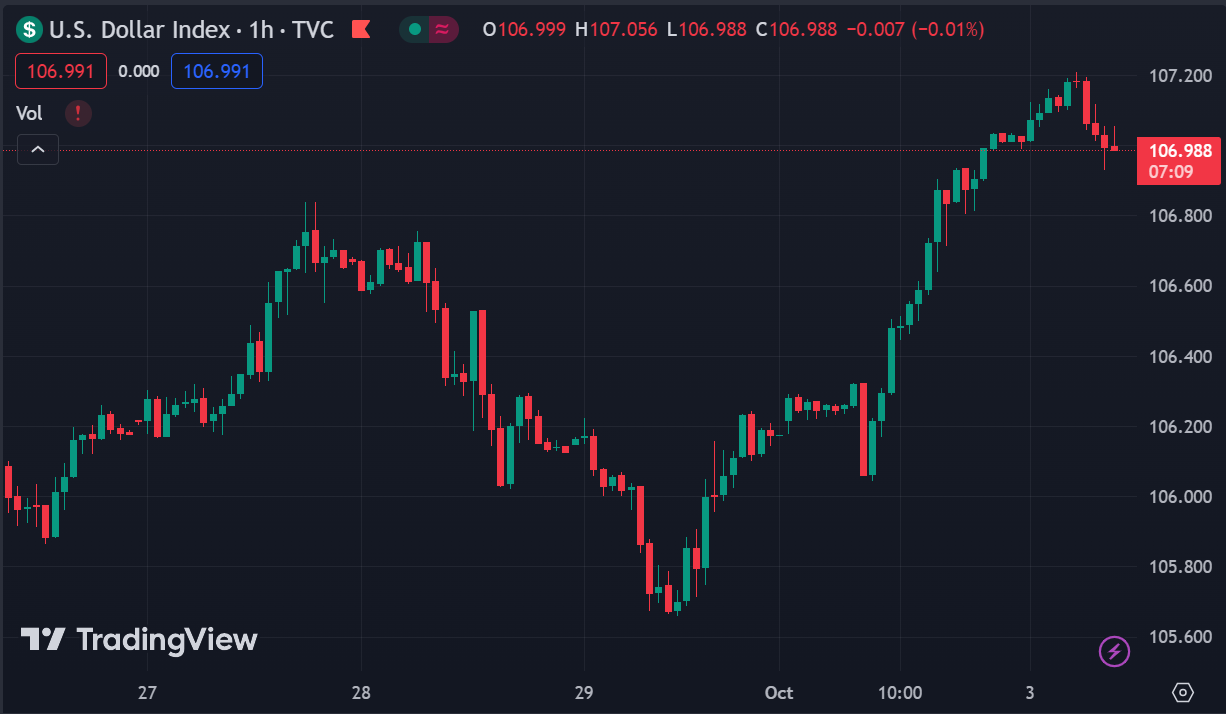Click the green dollar symbol logo
The image size is (1226, 714).
[x=31, y=29]
